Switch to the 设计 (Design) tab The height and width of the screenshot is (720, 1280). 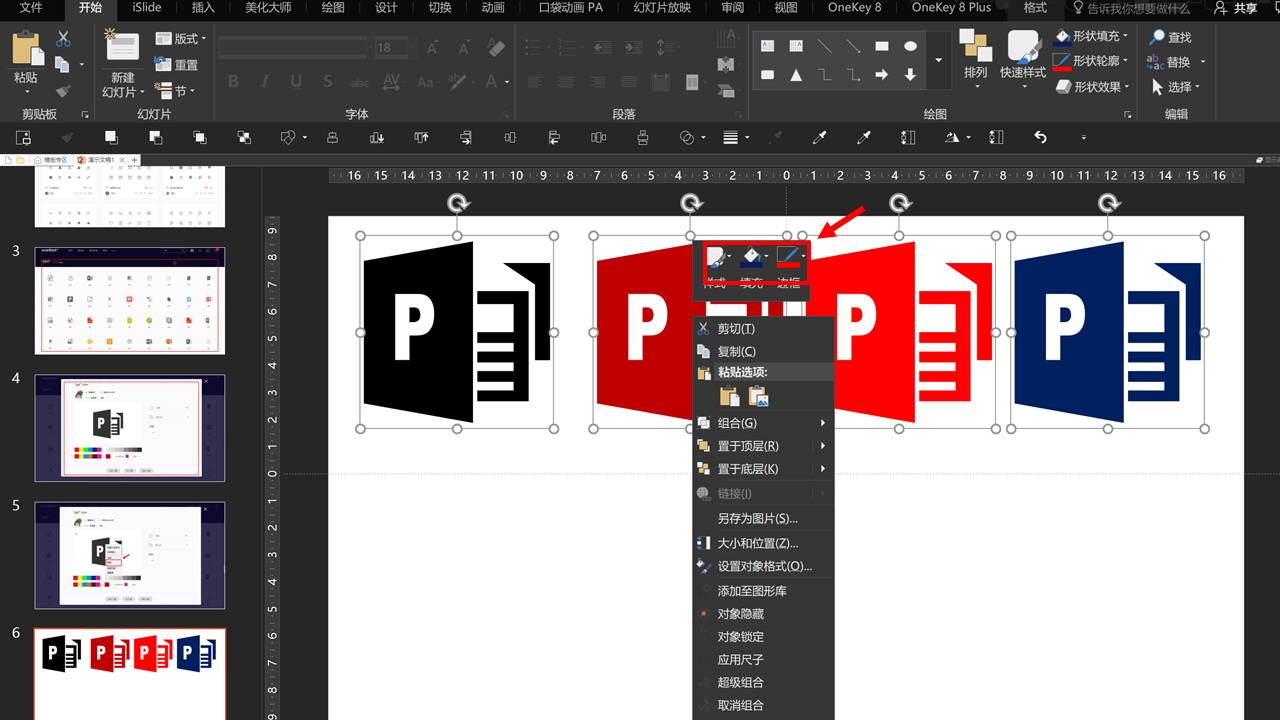click(x=386, y=8)
